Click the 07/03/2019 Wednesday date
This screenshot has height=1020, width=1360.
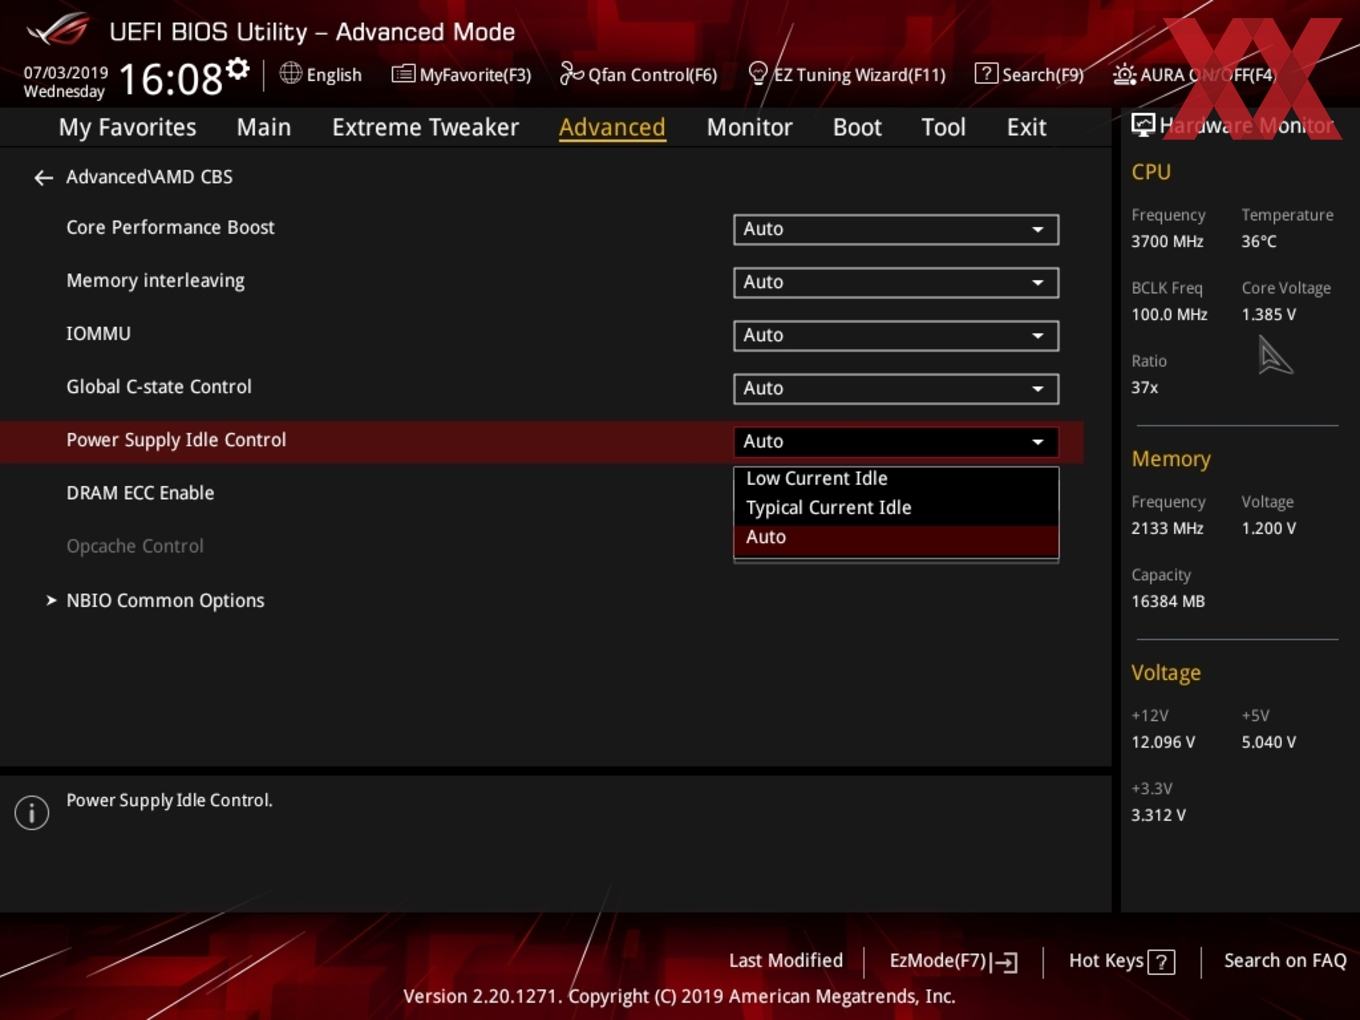(x=65, y=82)
